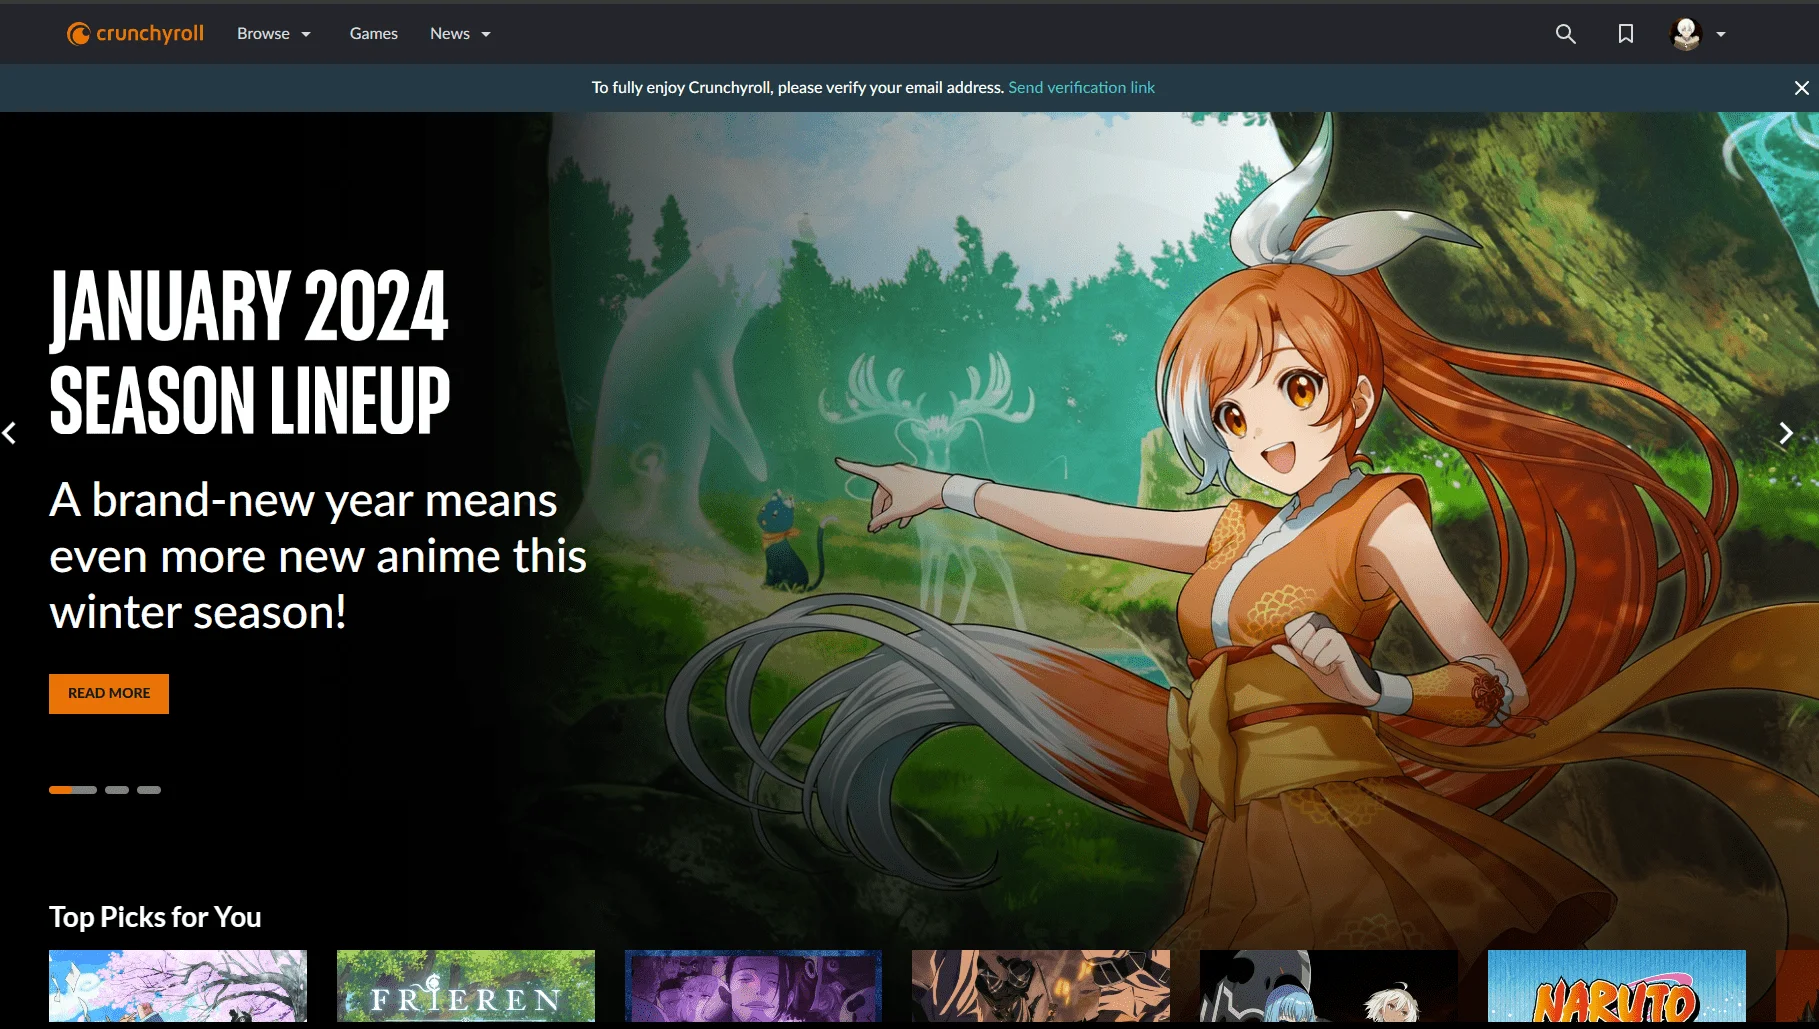Open the blue-haired slime character thumbnail
Image resolution: width=1819 pixels, height=1029 pixels.
point(1329,986)
